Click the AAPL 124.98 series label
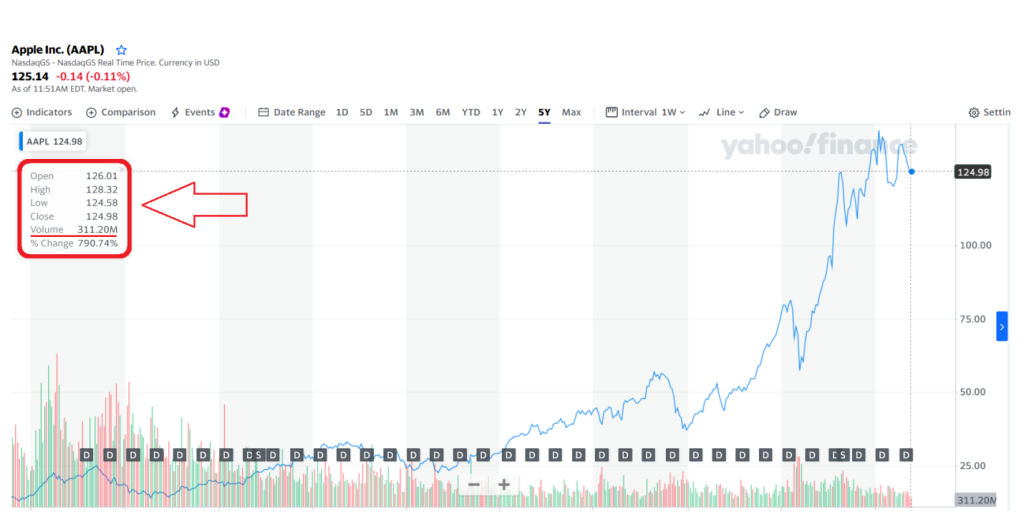This screenshot has height=512, width=1024. pos(54,141)
